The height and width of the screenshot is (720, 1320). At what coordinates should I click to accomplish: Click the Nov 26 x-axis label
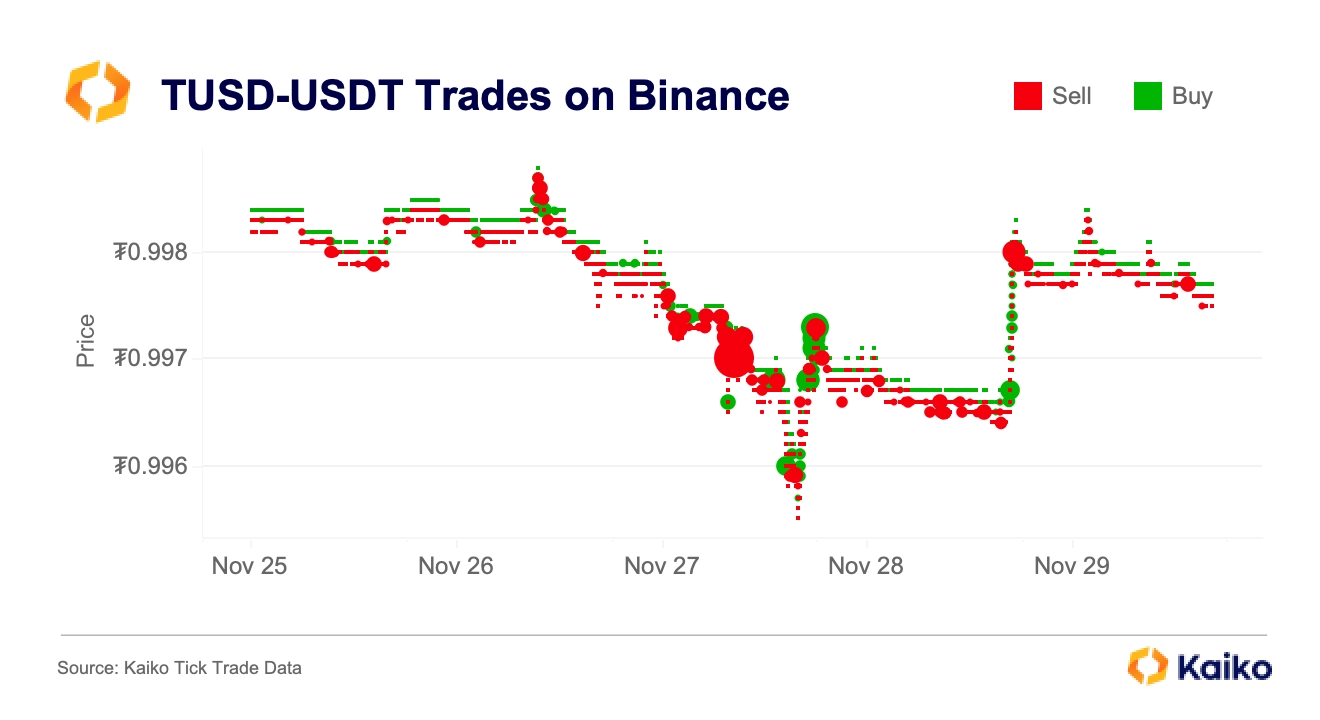coord(455,566)
